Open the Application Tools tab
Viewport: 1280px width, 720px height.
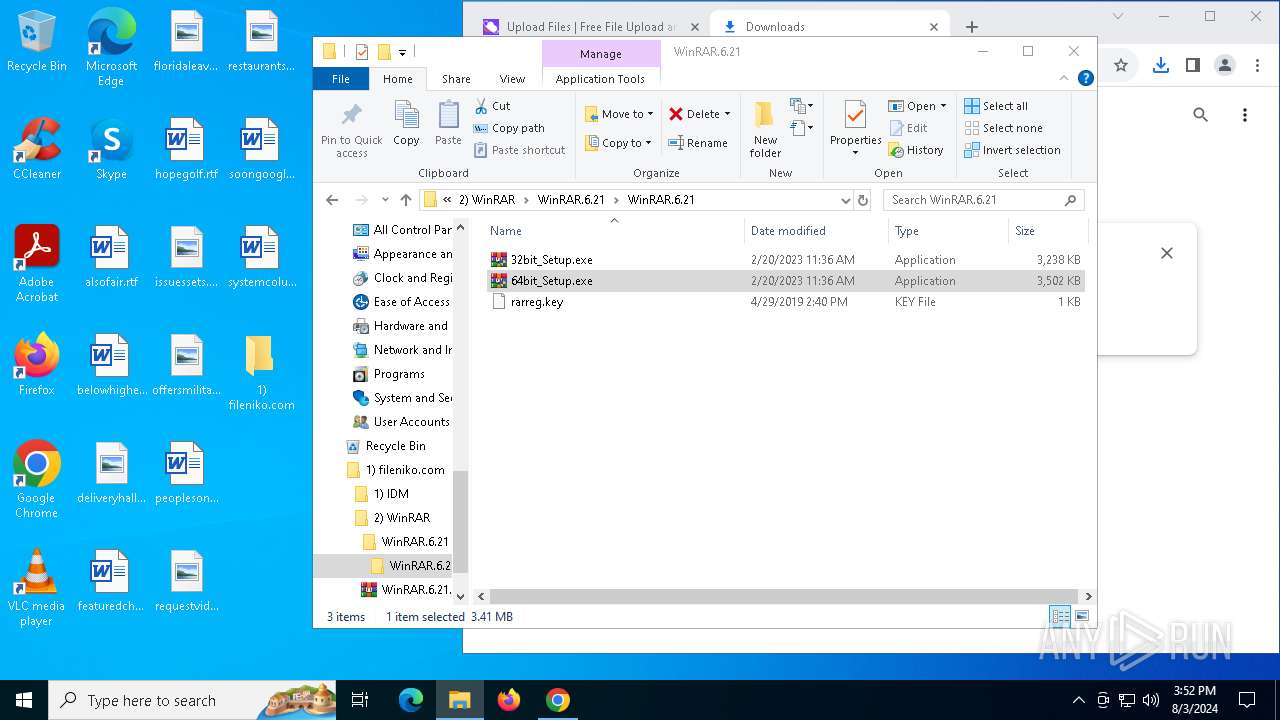[x=600, y=79]
